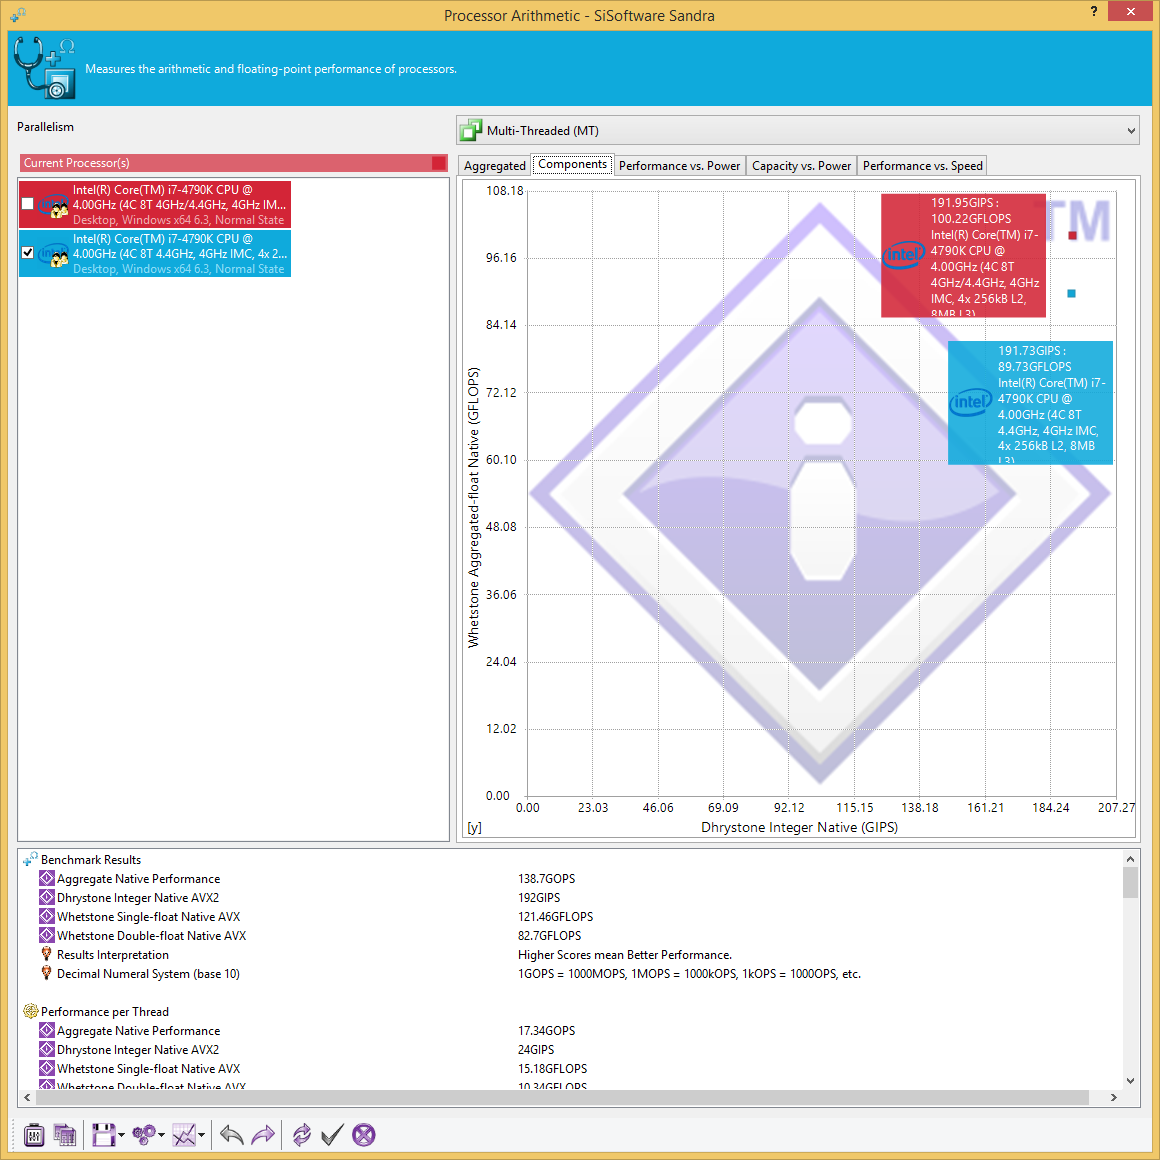Click the Results Interpretation tip icon
This screenshot has height=1160, width=1160.
pos(47,954)
